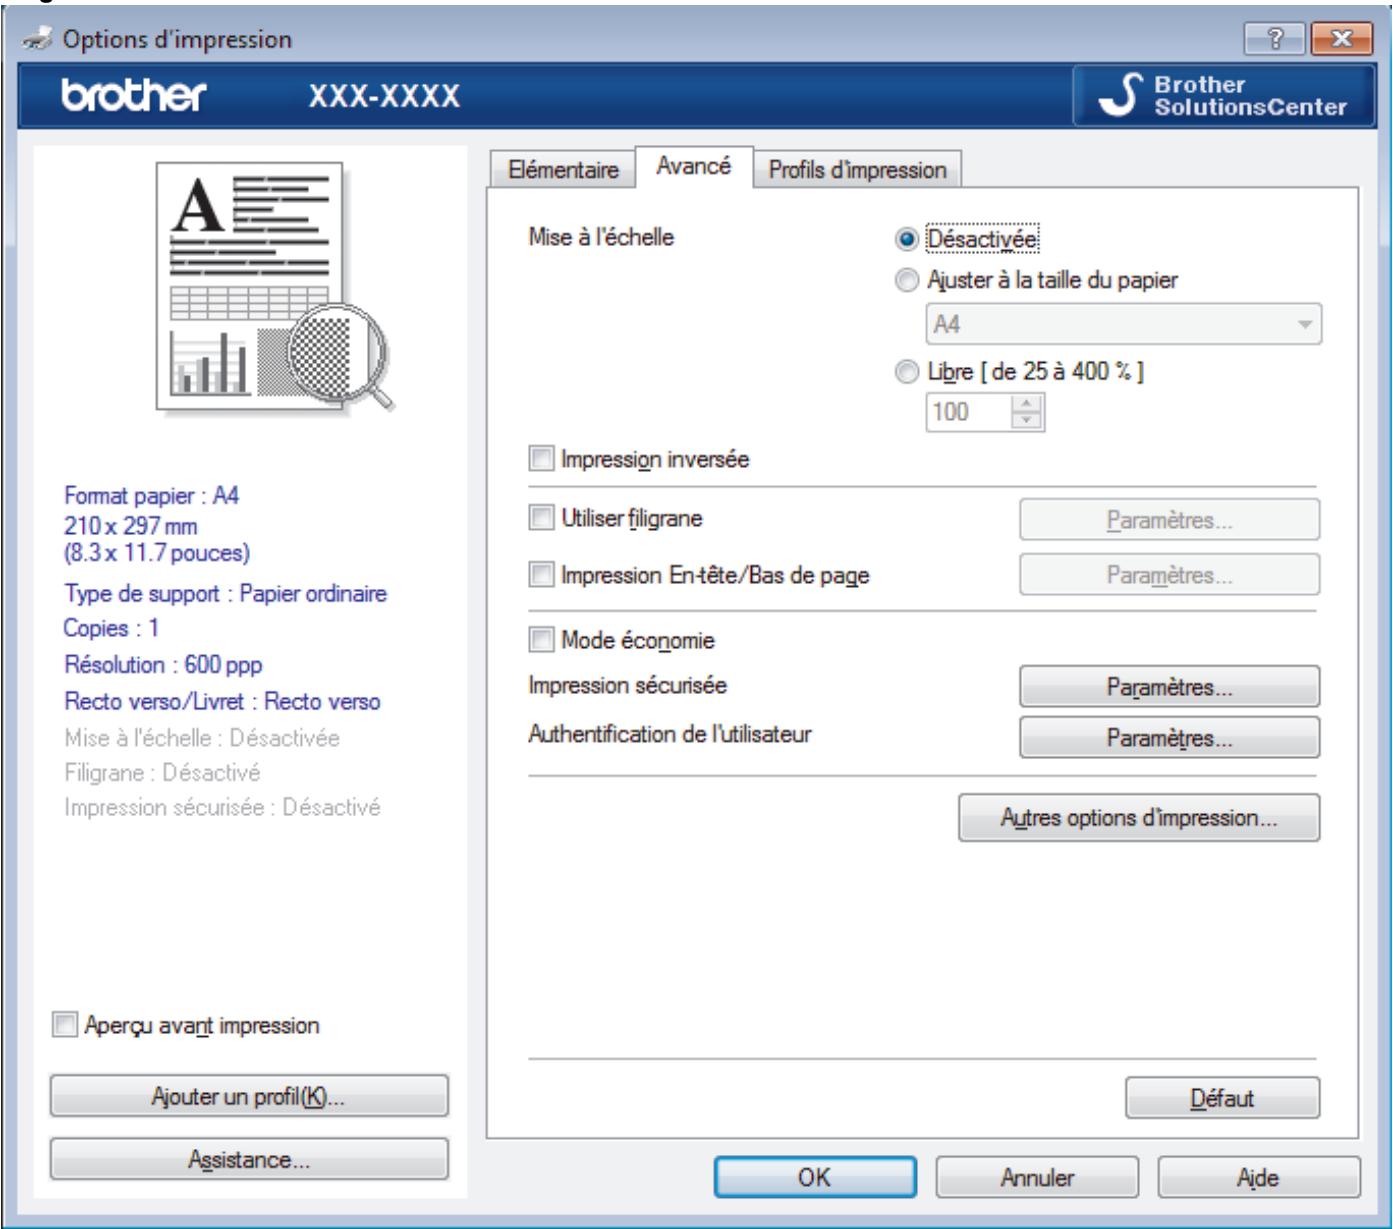Click 'Filigrane : Désactivé' summary line
The image size is (1393, 1229).
coord(162,772)
